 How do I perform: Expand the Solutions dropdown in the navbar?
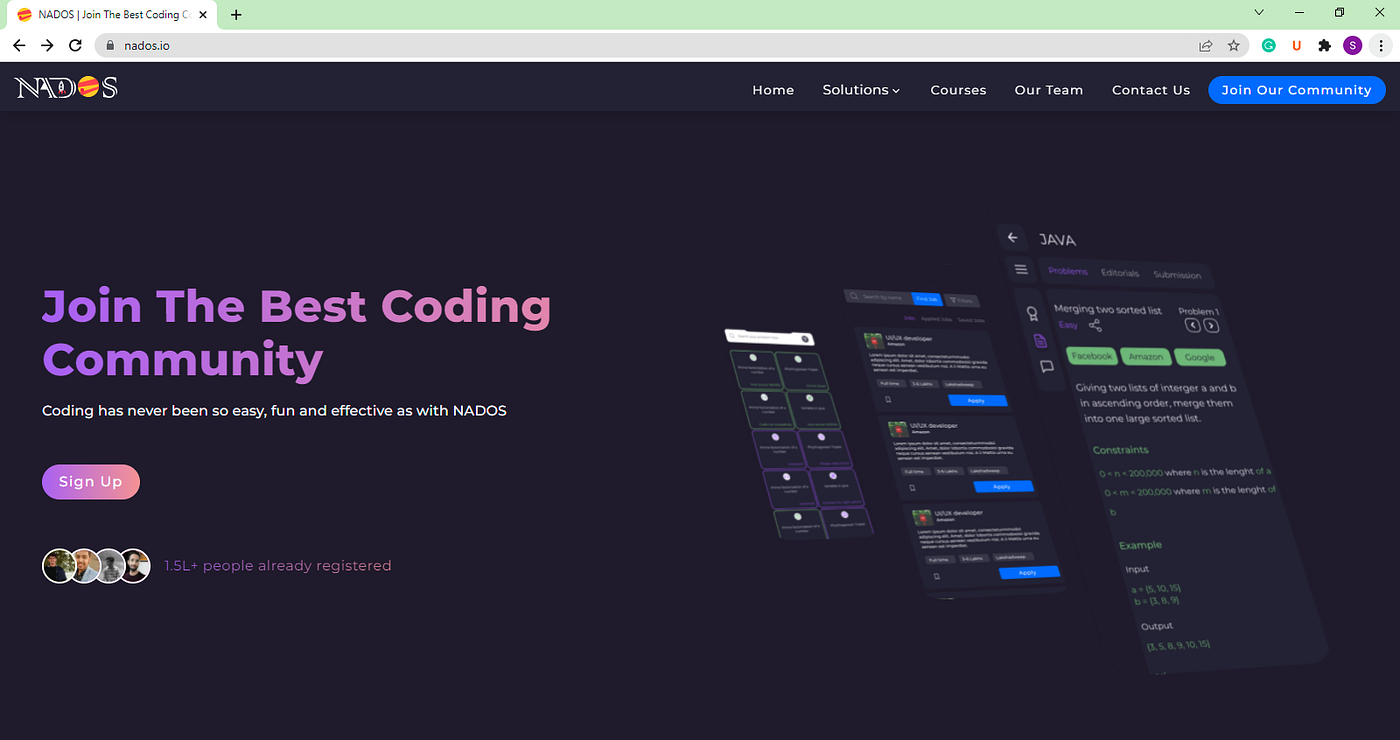(861, 90)
